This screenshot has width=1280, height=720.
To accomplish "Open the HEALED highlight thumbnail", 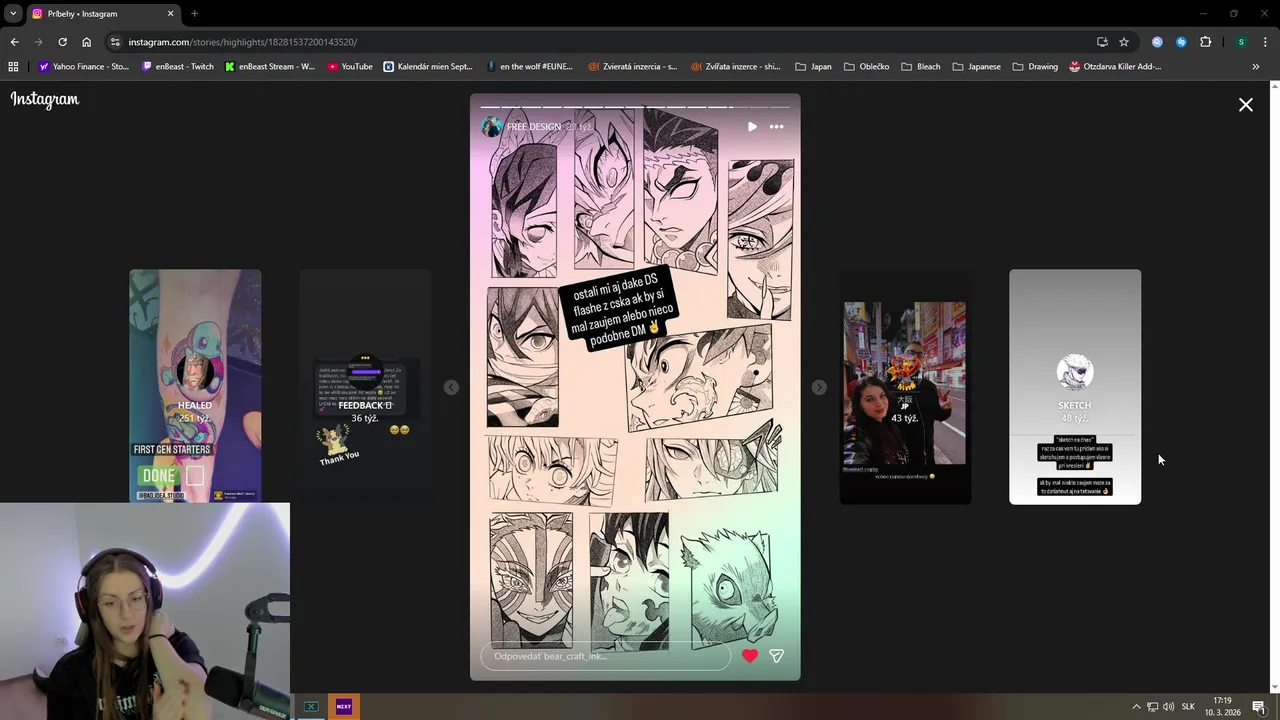I will point(195,386).
